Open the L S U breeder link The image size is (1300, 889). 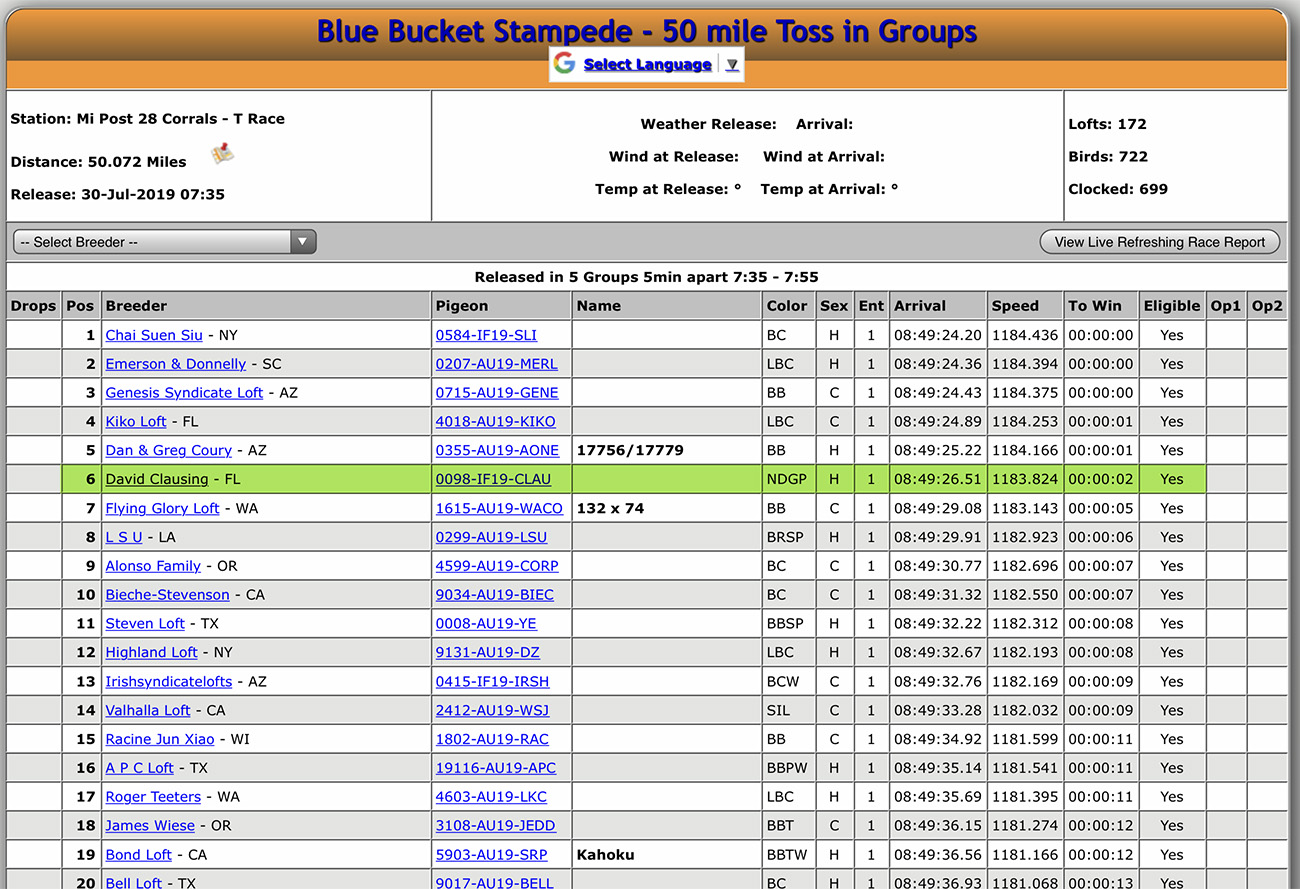point(124,537)
